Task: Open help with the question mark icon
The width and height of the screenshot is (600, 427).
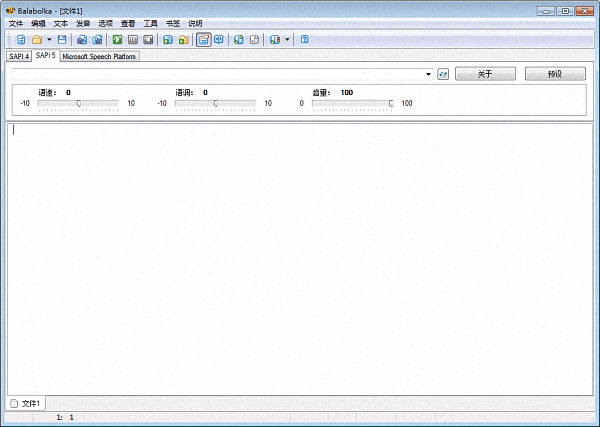Action: click(305, 39)
